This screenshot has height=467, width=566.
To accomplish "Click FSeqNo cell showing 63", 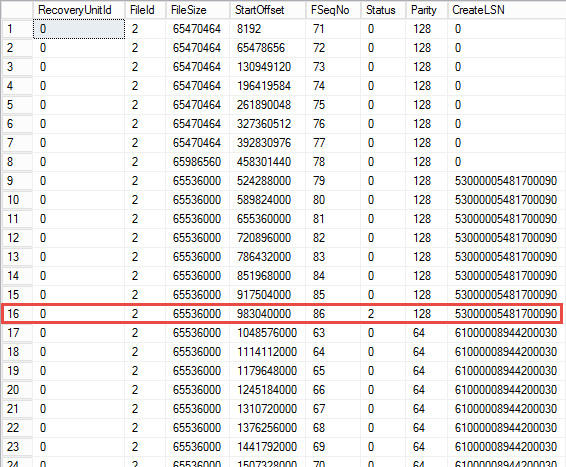I will (x=333, y=333).
